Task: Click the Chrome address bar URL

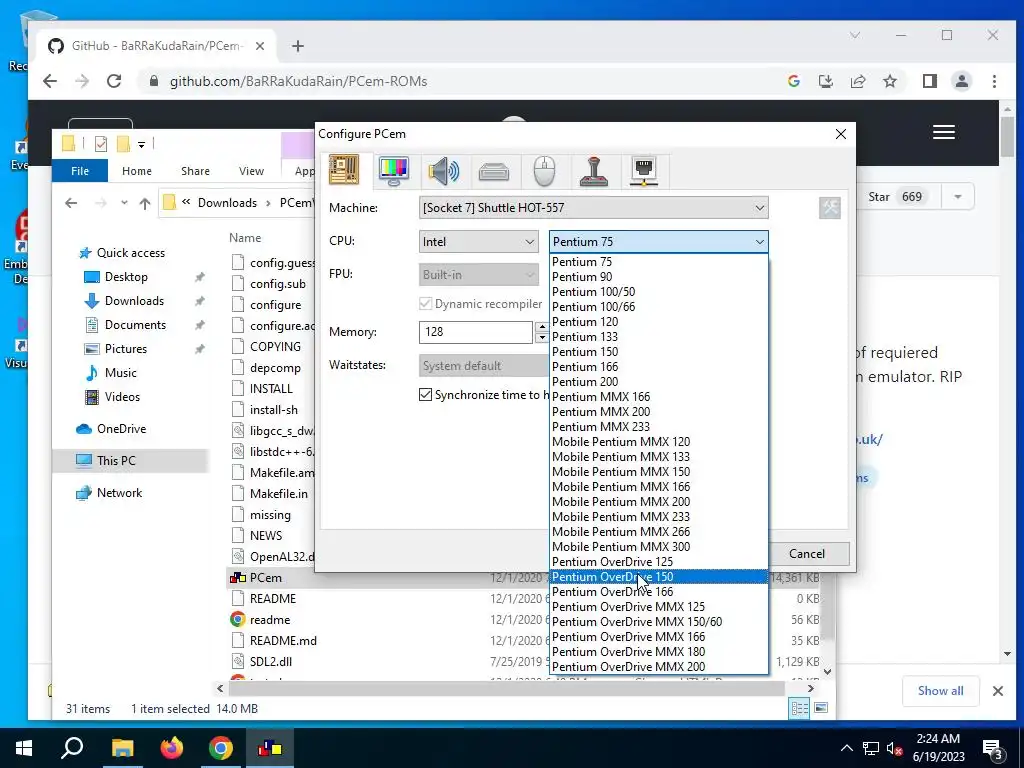Action: click(x=298, y=81)
